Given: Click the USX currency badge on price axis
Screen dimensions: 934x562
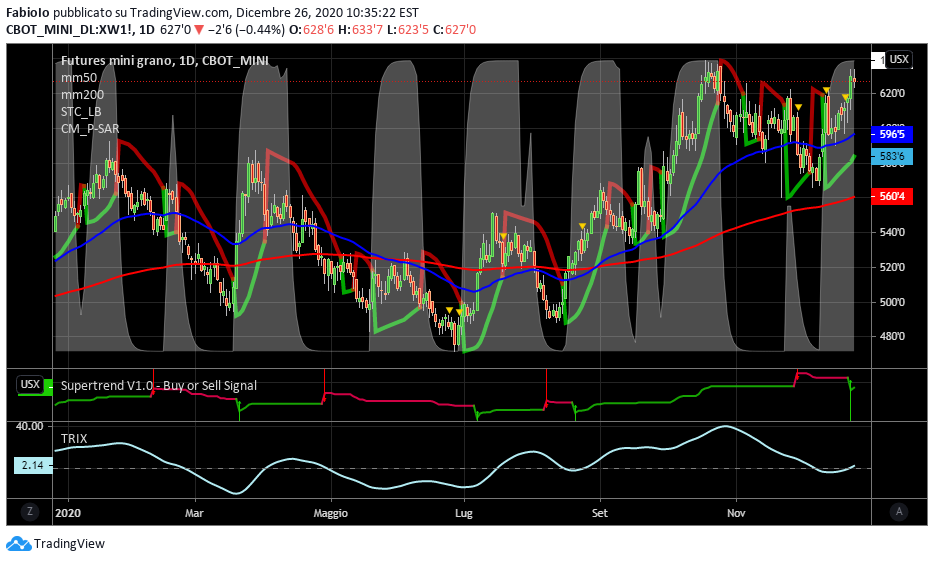Looking at the screenshot, I should (x=898, y=59).
